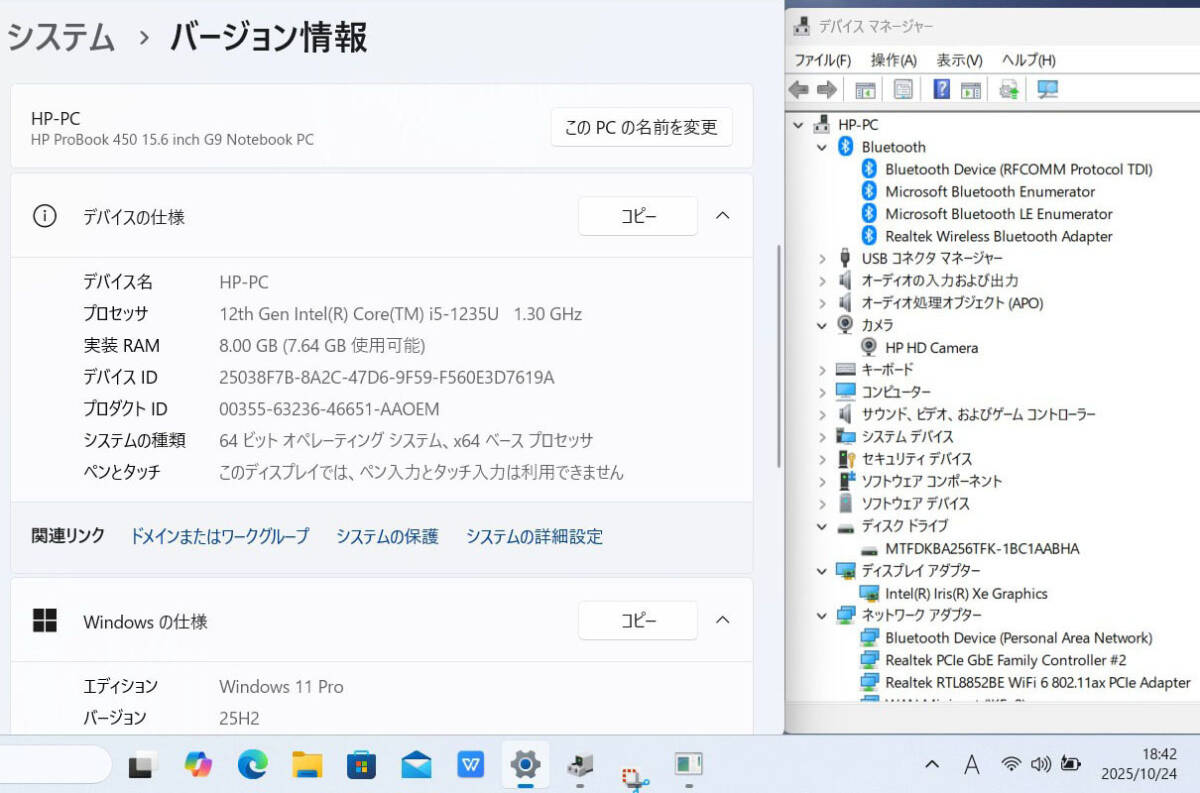
Task: Collapse the Bluetooth tree node
Action: 822,147
